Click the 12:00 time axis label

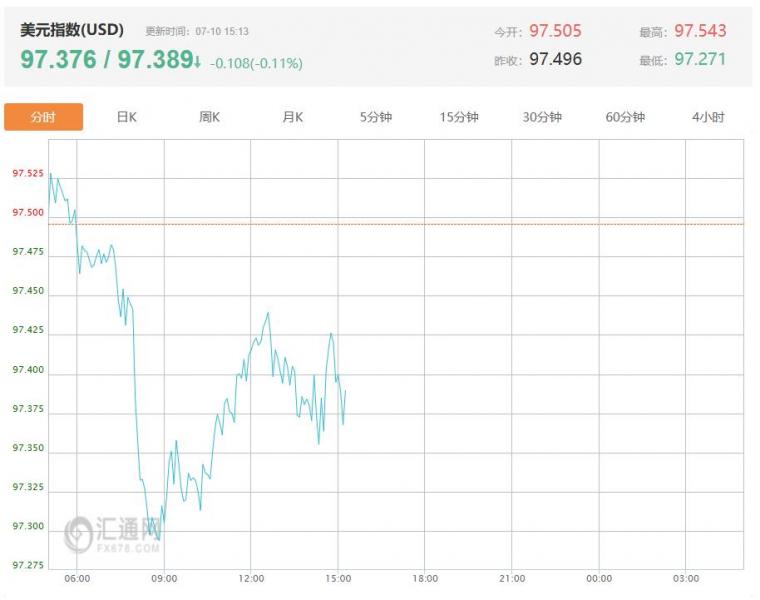[x=251, y=578]
